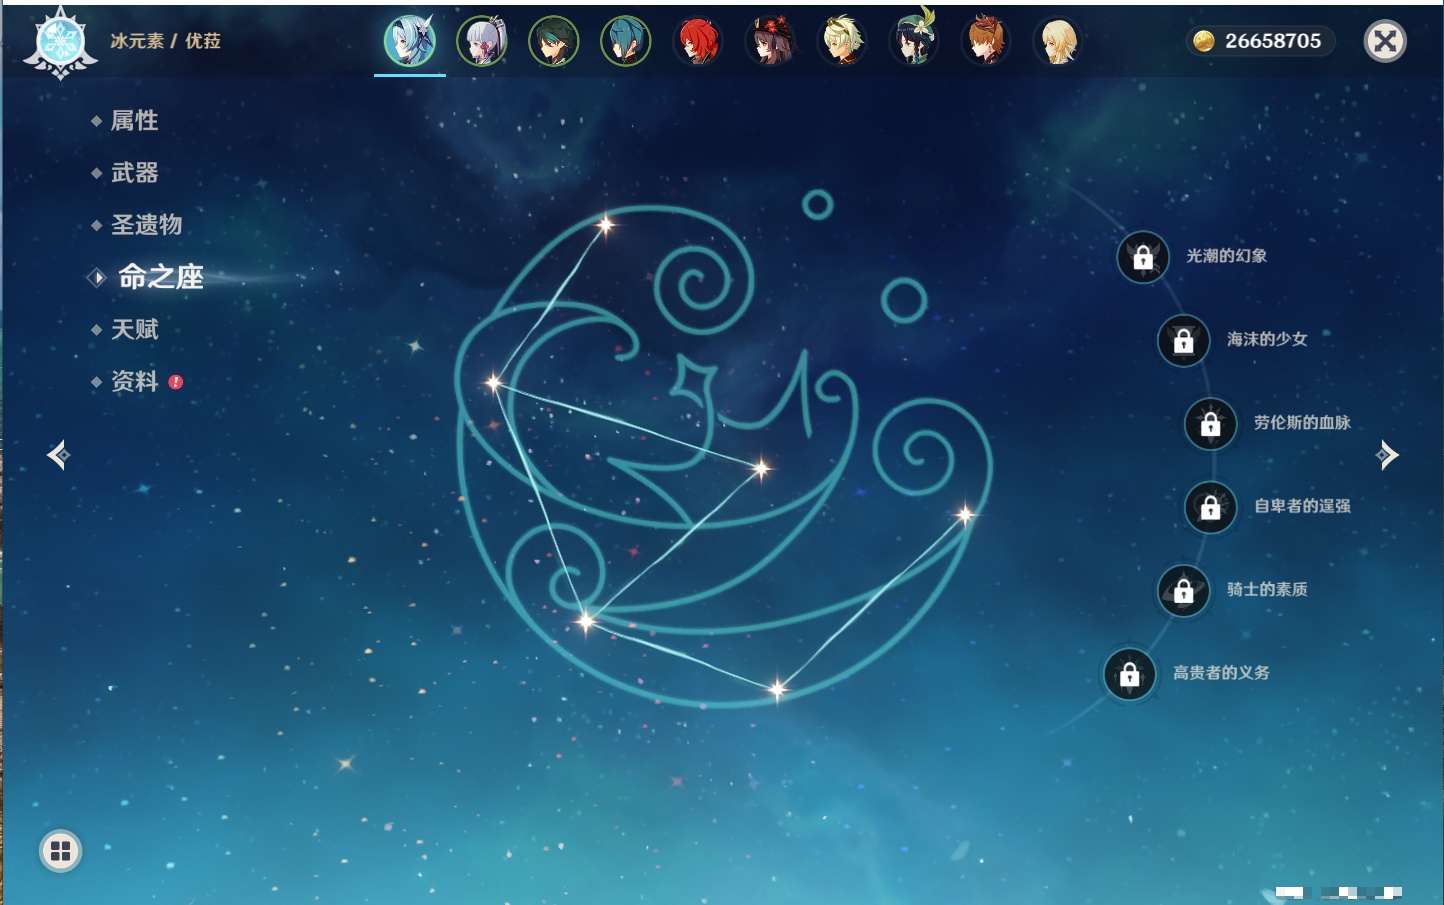The width and height of the screenshot is (1444, 905).
Task: Switch to the Tartaglia character icon
Action: pyautogui.click(x=986, y=42)
